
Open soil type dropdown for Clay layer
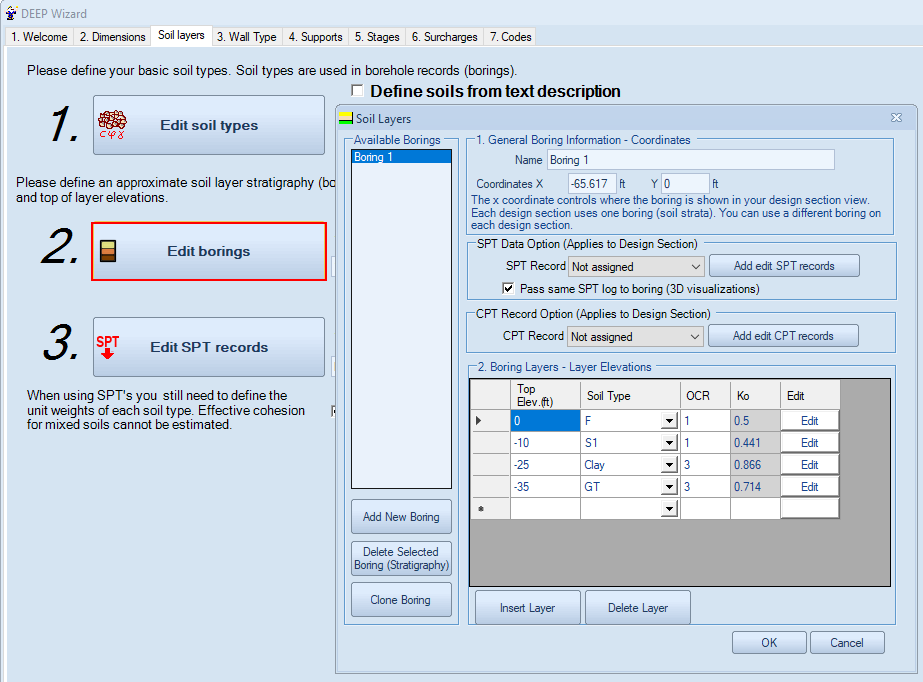(x=669, y=465)
